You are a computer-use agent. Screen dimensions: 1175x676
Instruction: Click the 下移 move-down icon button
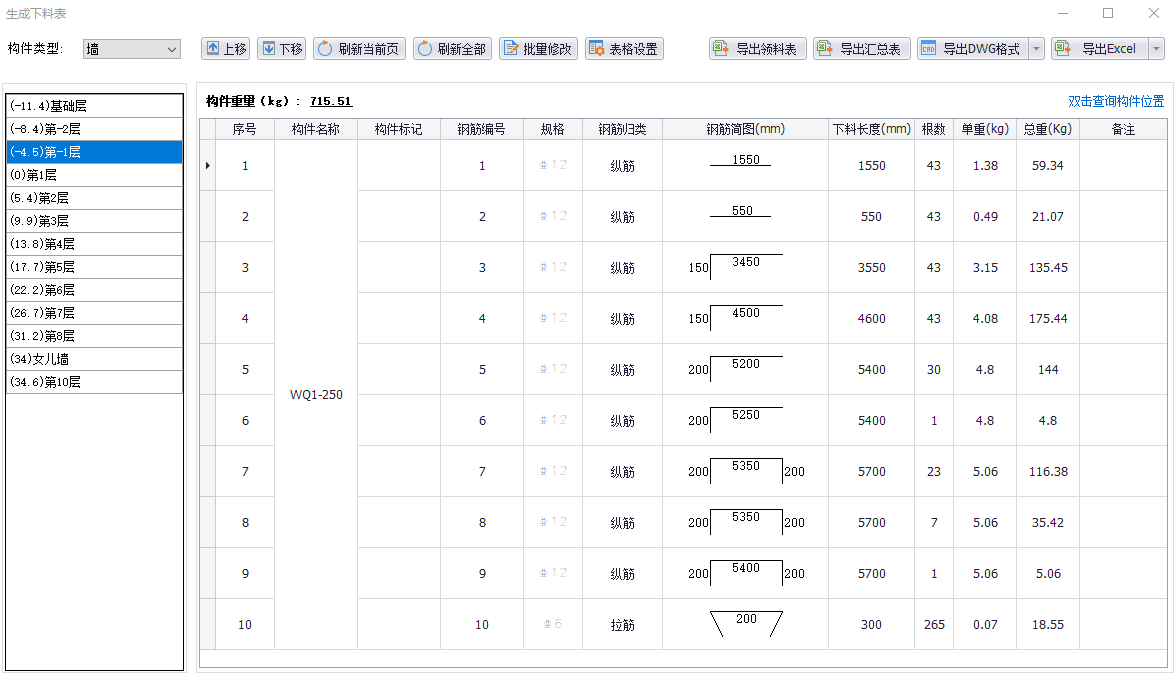click(281, 49)
